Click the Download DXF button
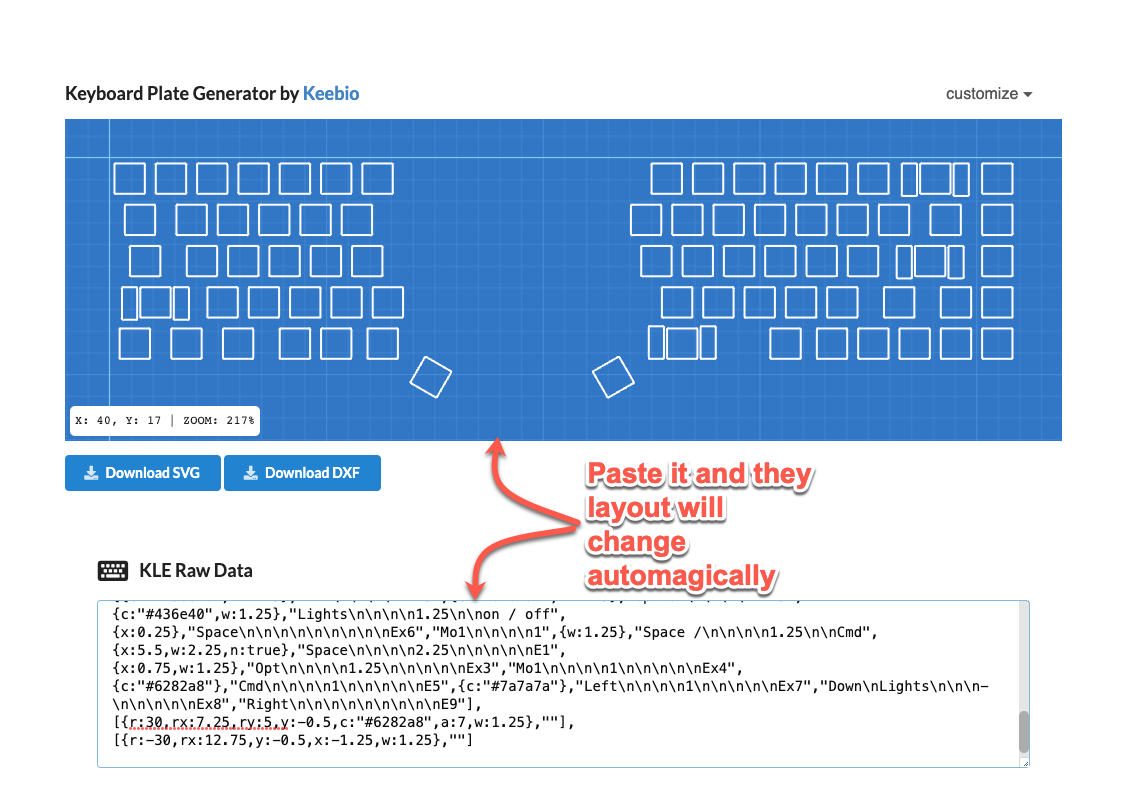This screenshot has height=788, width=1128. point(302,473)
